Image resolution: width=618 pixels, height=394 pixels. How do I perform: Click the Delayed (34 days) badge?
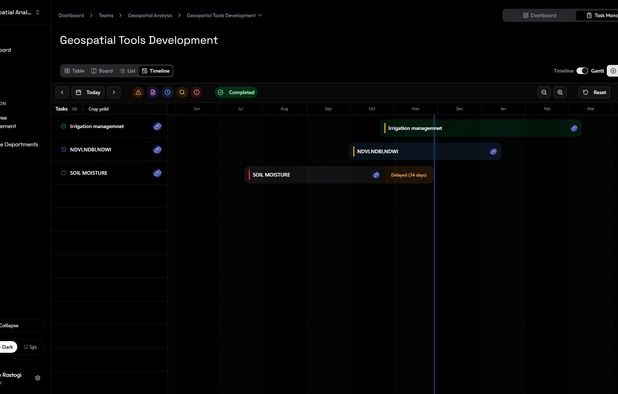[x=408, y=175]
